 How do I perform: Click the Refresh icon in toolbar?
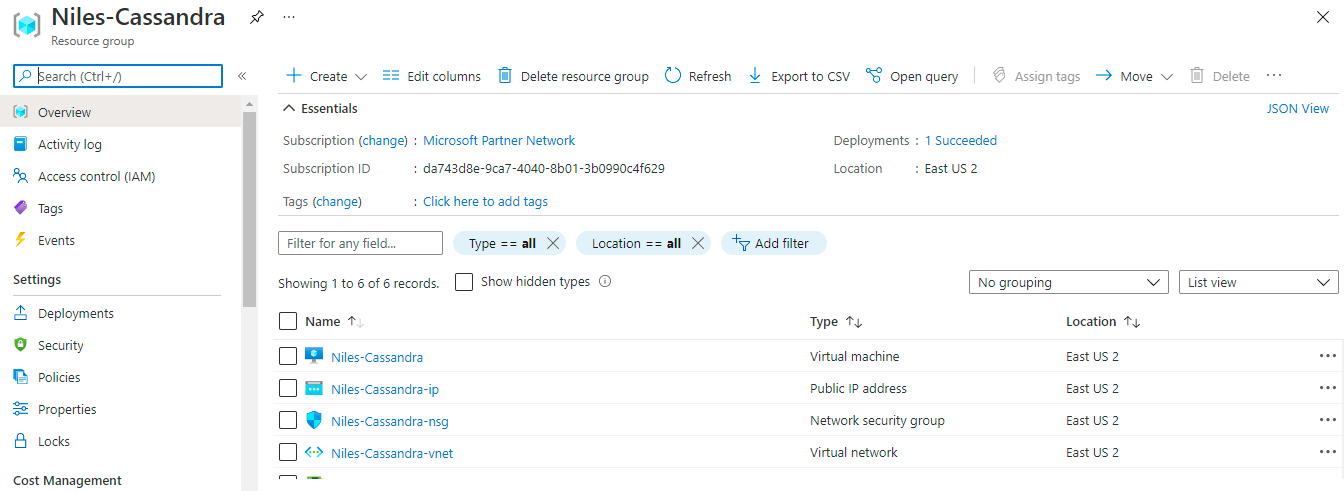(673, 76)
